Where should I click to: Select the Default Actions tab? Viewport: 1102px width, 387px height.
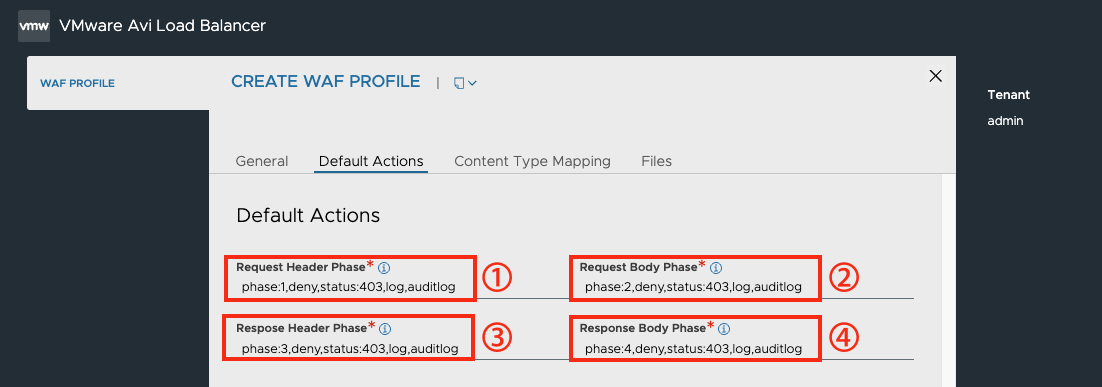(x=371, y=161)
